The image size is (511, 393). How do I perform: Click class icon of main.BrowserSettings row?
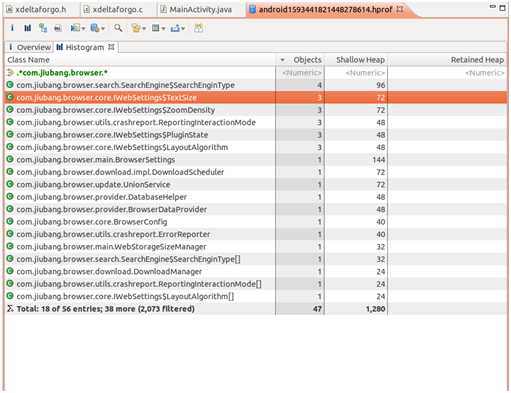coord(10,159)
